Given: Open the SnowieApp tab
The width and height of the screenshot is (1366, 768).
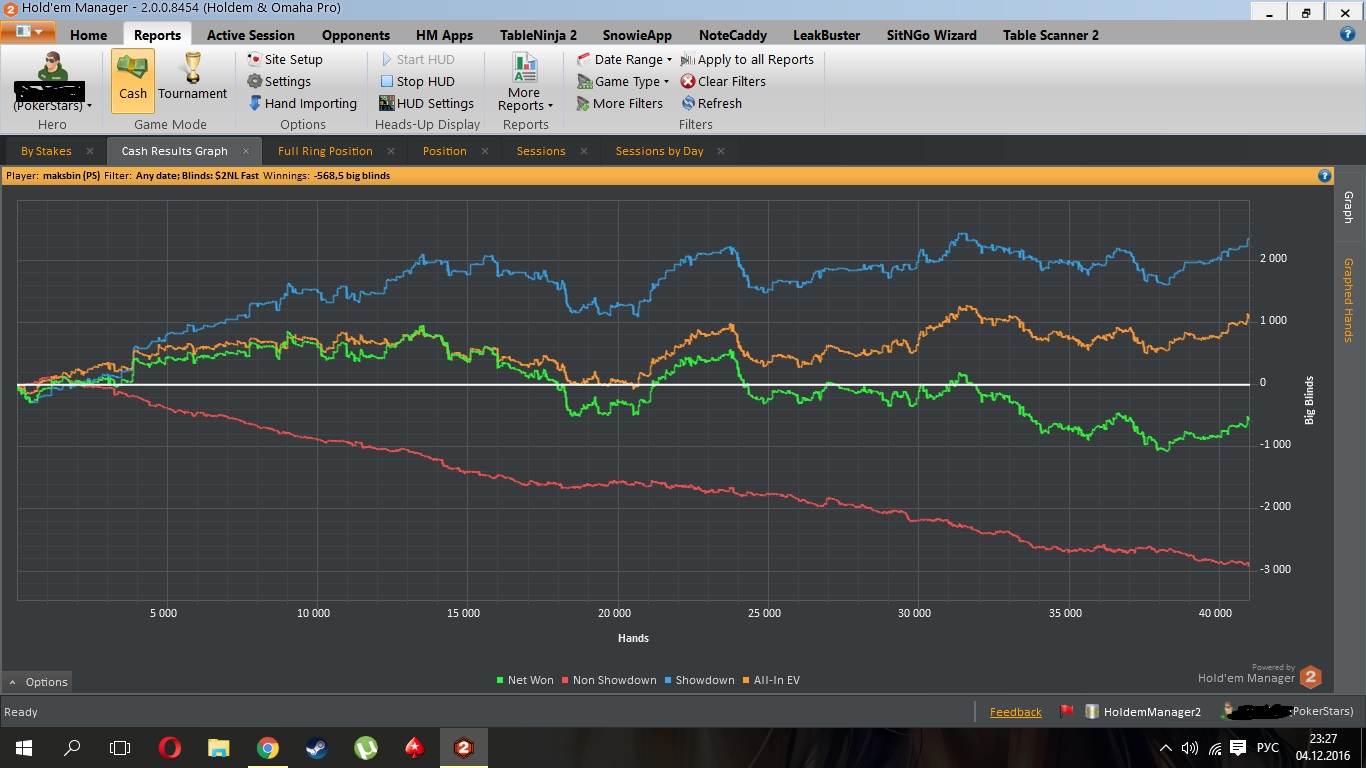Looking at the screenshot, I should pos(637,35).
